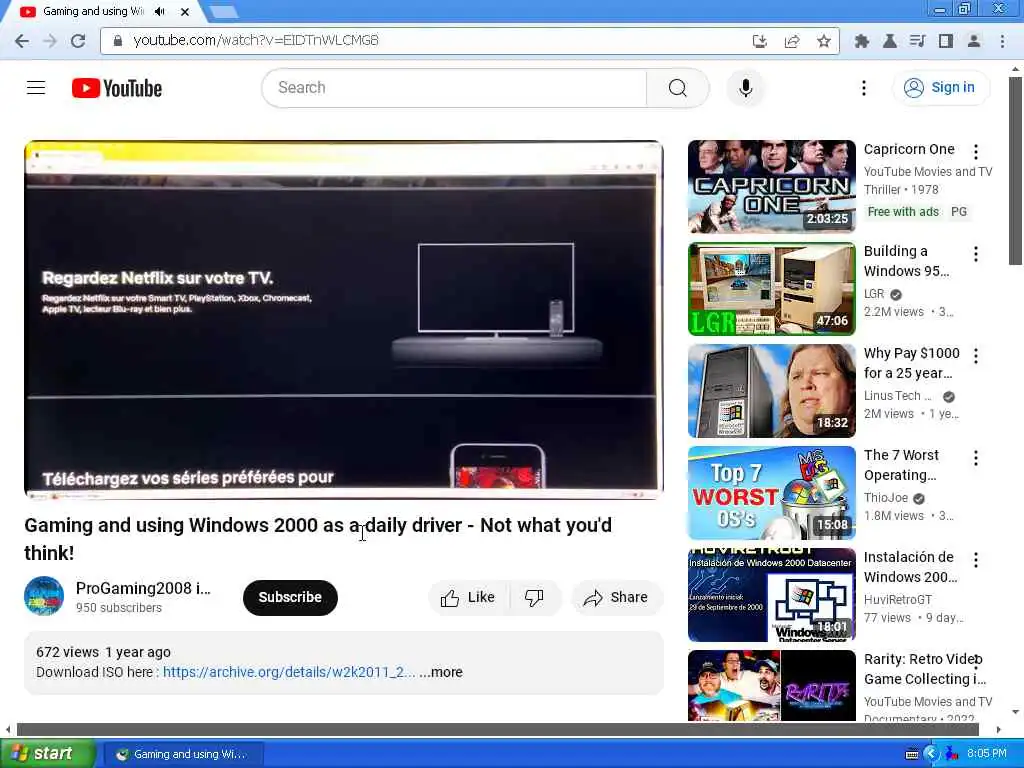This screenshot has height=768, width=1024.
Task: Open the media controls icon
Action: point(917,41)
